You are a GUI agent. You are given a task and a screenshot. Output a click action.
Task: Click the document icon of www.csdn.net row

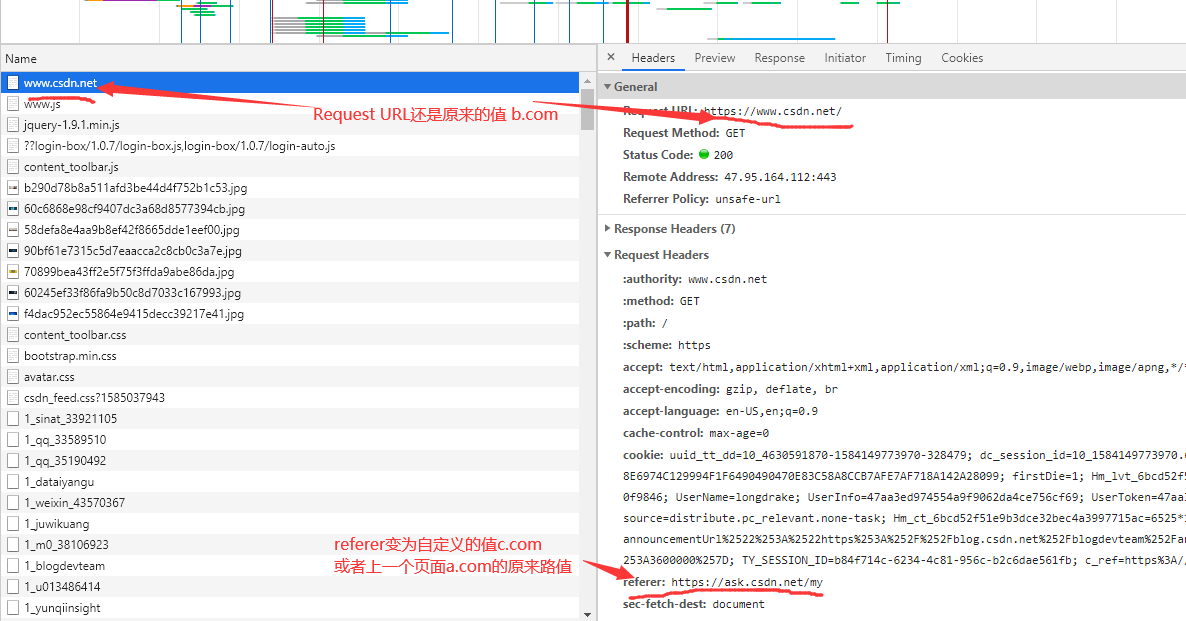tap(13, 82)
